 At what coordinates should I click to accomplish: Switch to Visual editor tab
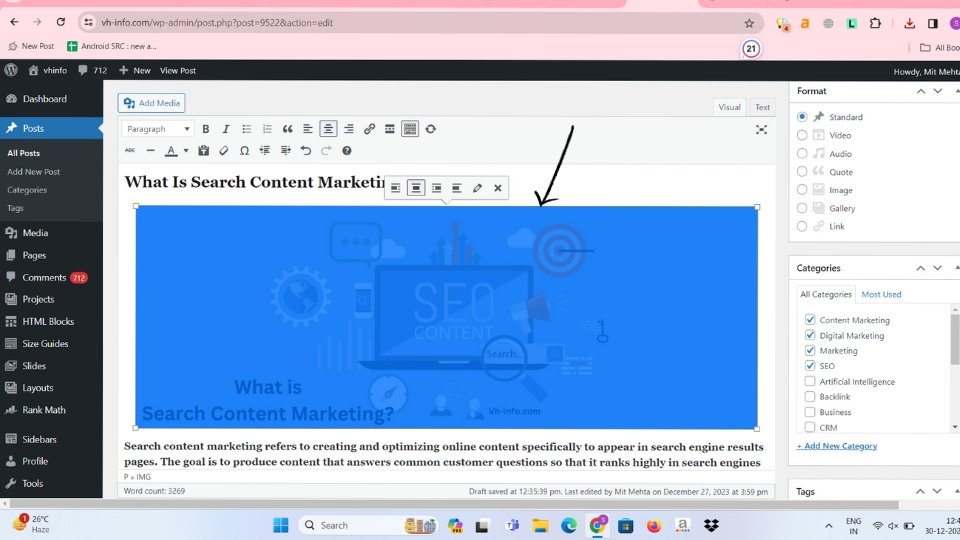(729, 107)
